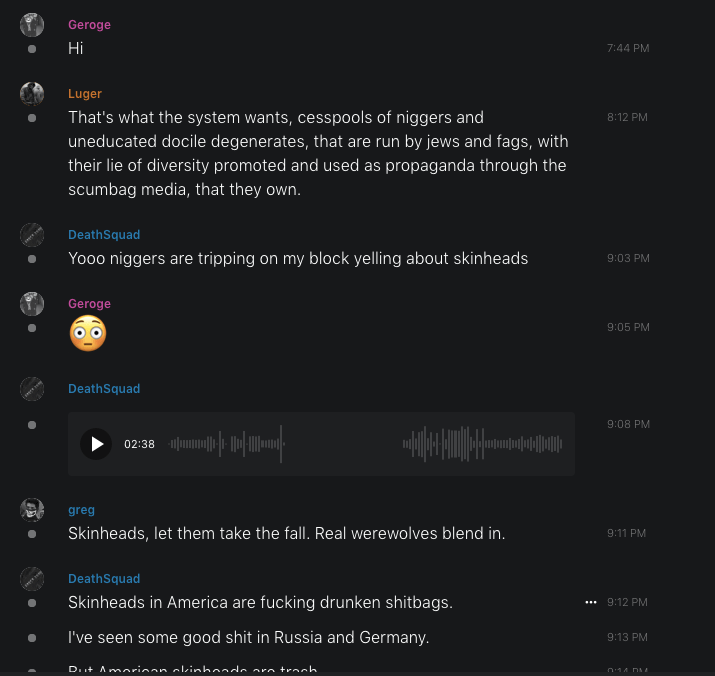This screenshot has height=676, width=715.
Task: Click DeathSquad's name above the voice message
Action: coord(104,389)
